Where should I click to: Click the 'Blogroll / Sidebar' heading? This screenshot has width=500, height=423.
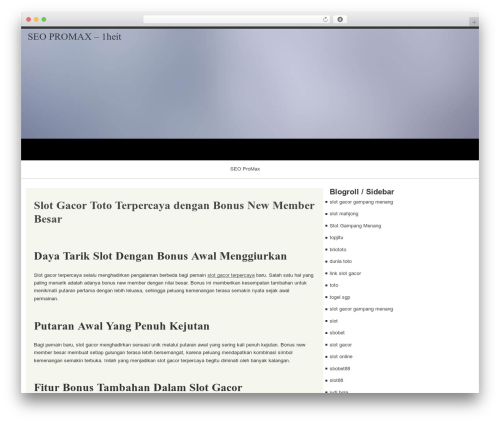pyautogui.click(x=362, y=192)
